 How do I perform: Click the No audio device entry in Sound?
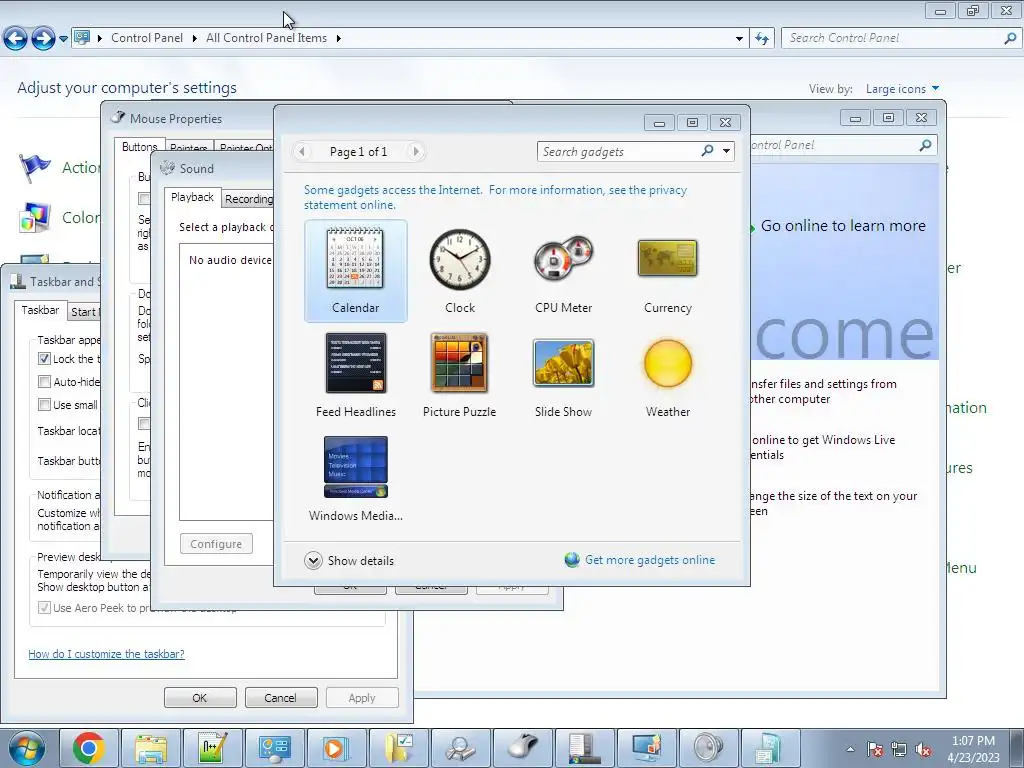[230, 260]
